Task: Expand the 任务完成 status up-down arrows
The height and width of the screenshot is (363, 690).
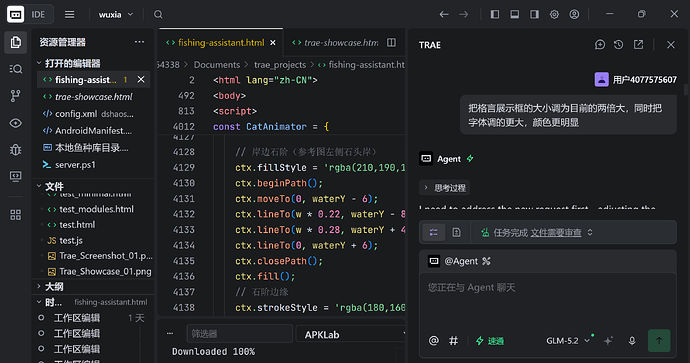Action: tap(590, 232)
